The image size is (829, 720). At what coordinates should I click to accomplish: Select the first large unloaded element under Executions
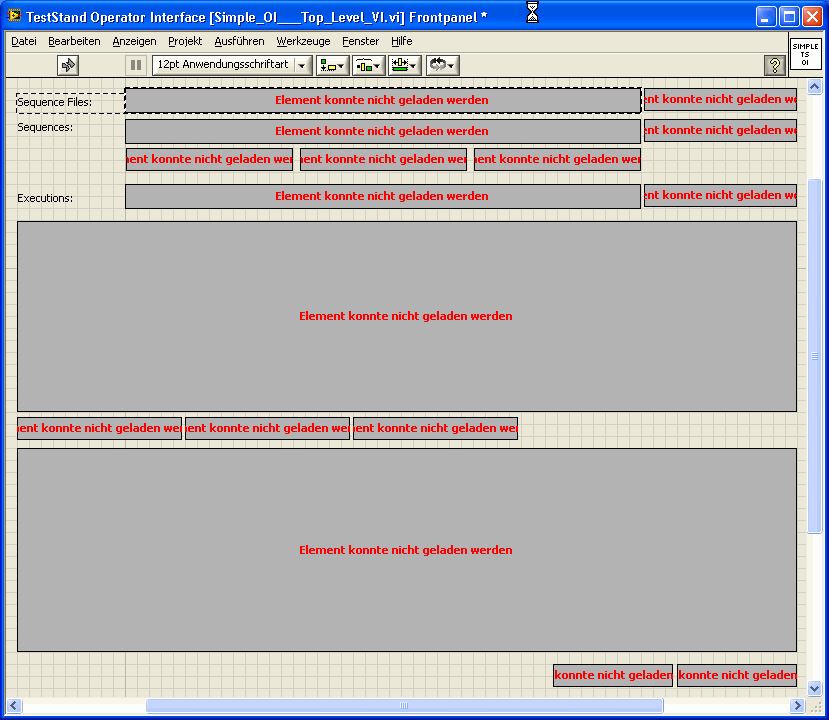click(x=407, y=316)
